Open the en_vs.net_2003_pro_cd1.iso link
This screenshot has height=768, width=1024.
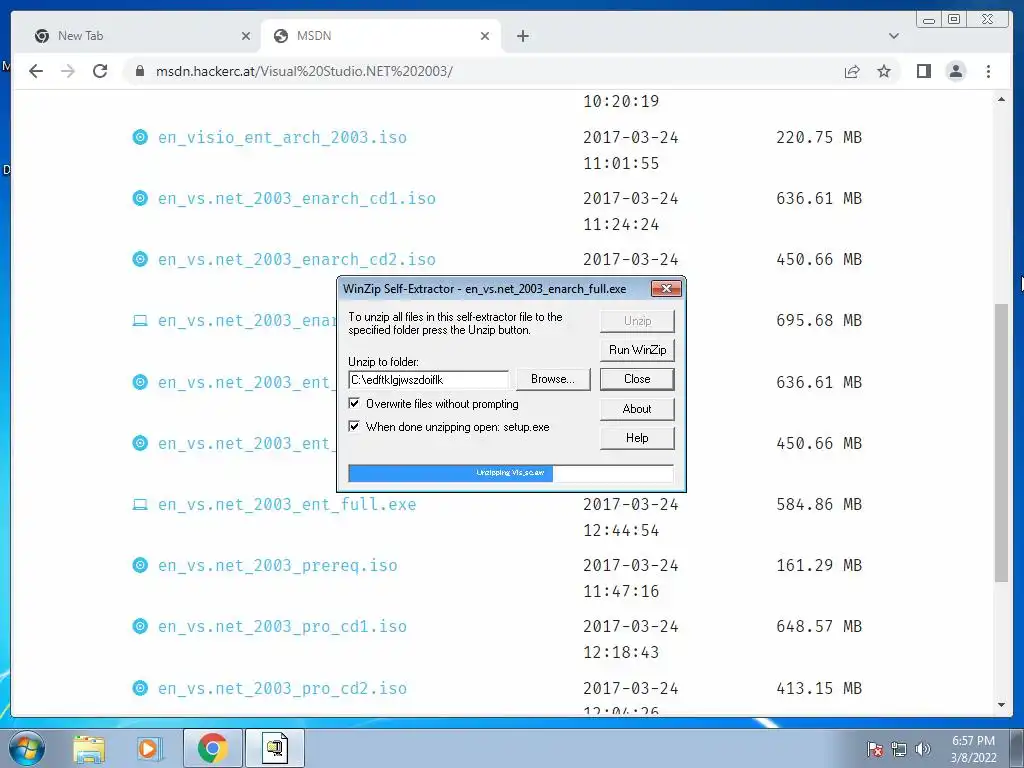click(x=282, y=627)
